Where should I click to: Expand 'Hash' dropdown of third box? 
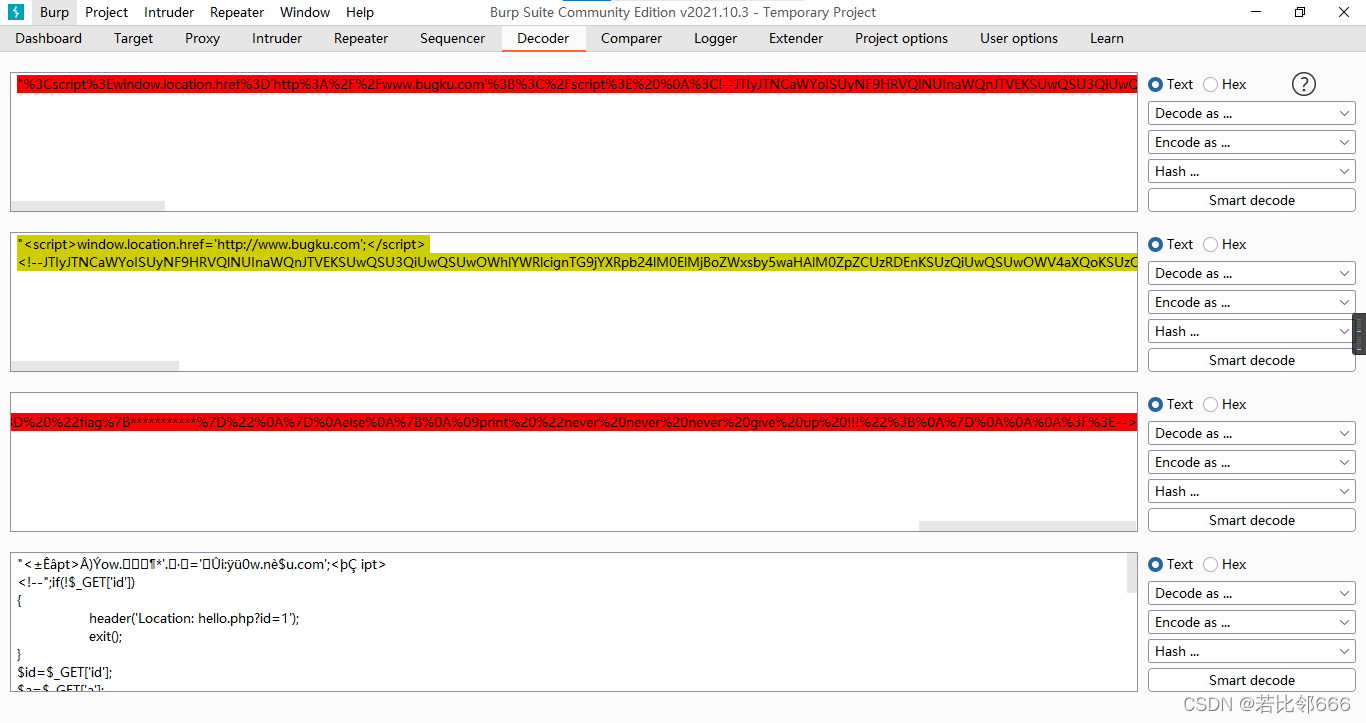(x=1252, y=491)
